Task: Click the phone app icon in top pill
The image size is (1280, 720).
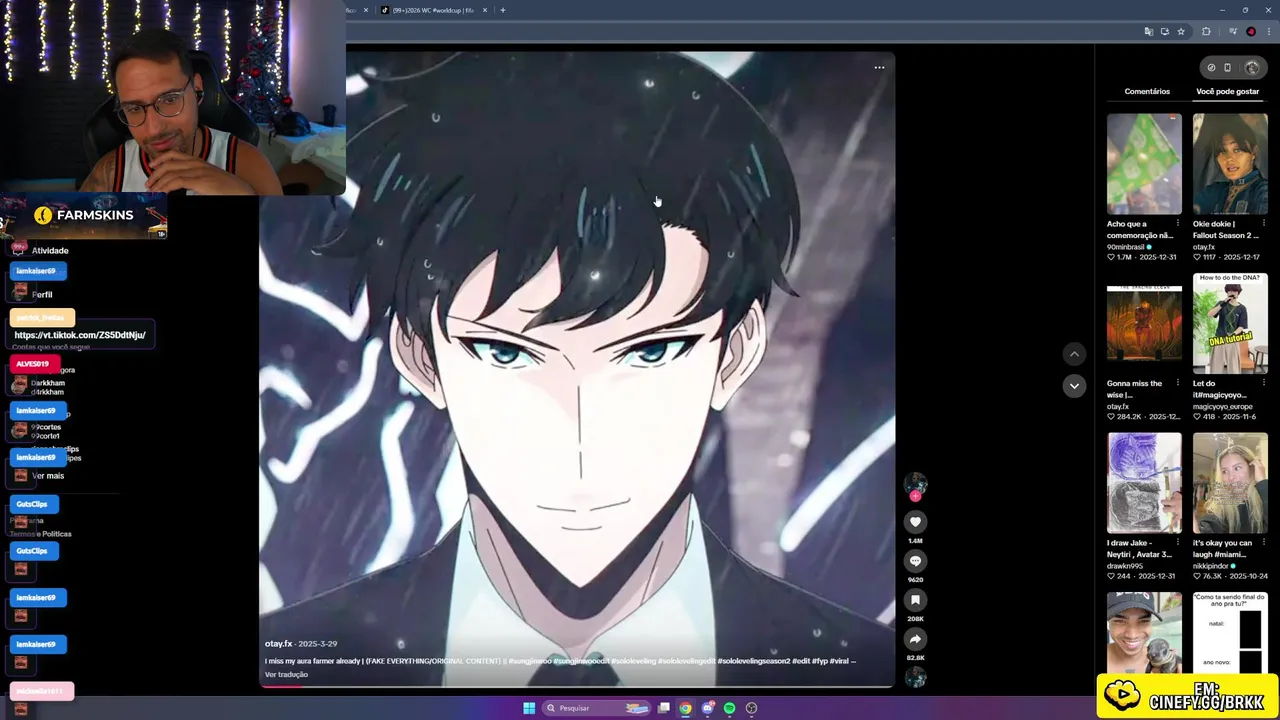Action: 1228,68
